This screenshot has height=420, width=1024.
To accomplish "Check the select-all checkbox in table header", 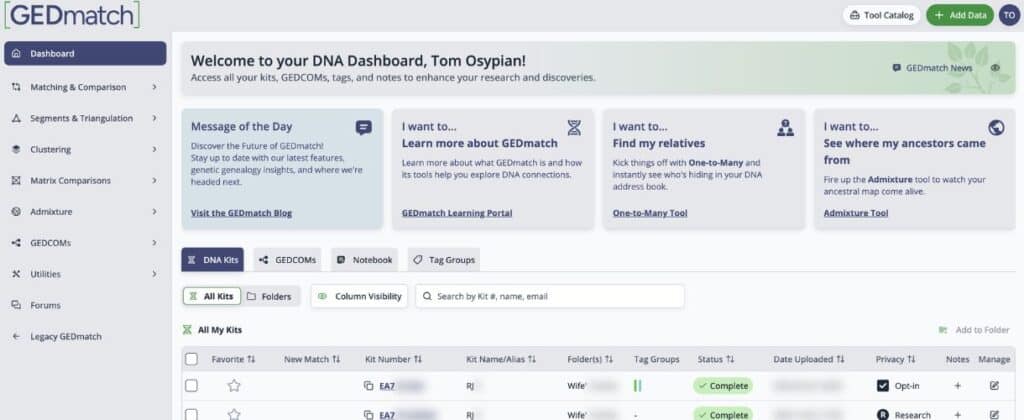I will (x=191, y=359).
